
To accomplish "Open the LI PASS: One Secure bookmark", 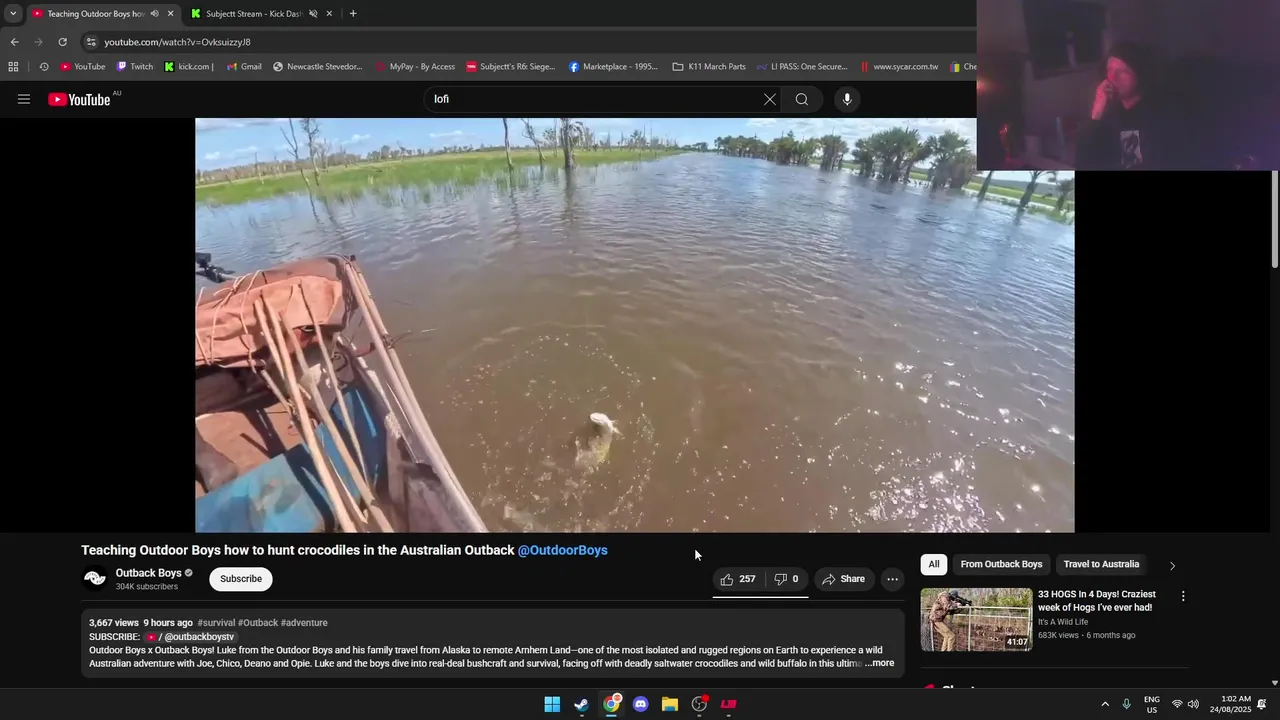I will pyautogui.click(x=802, y=67).
